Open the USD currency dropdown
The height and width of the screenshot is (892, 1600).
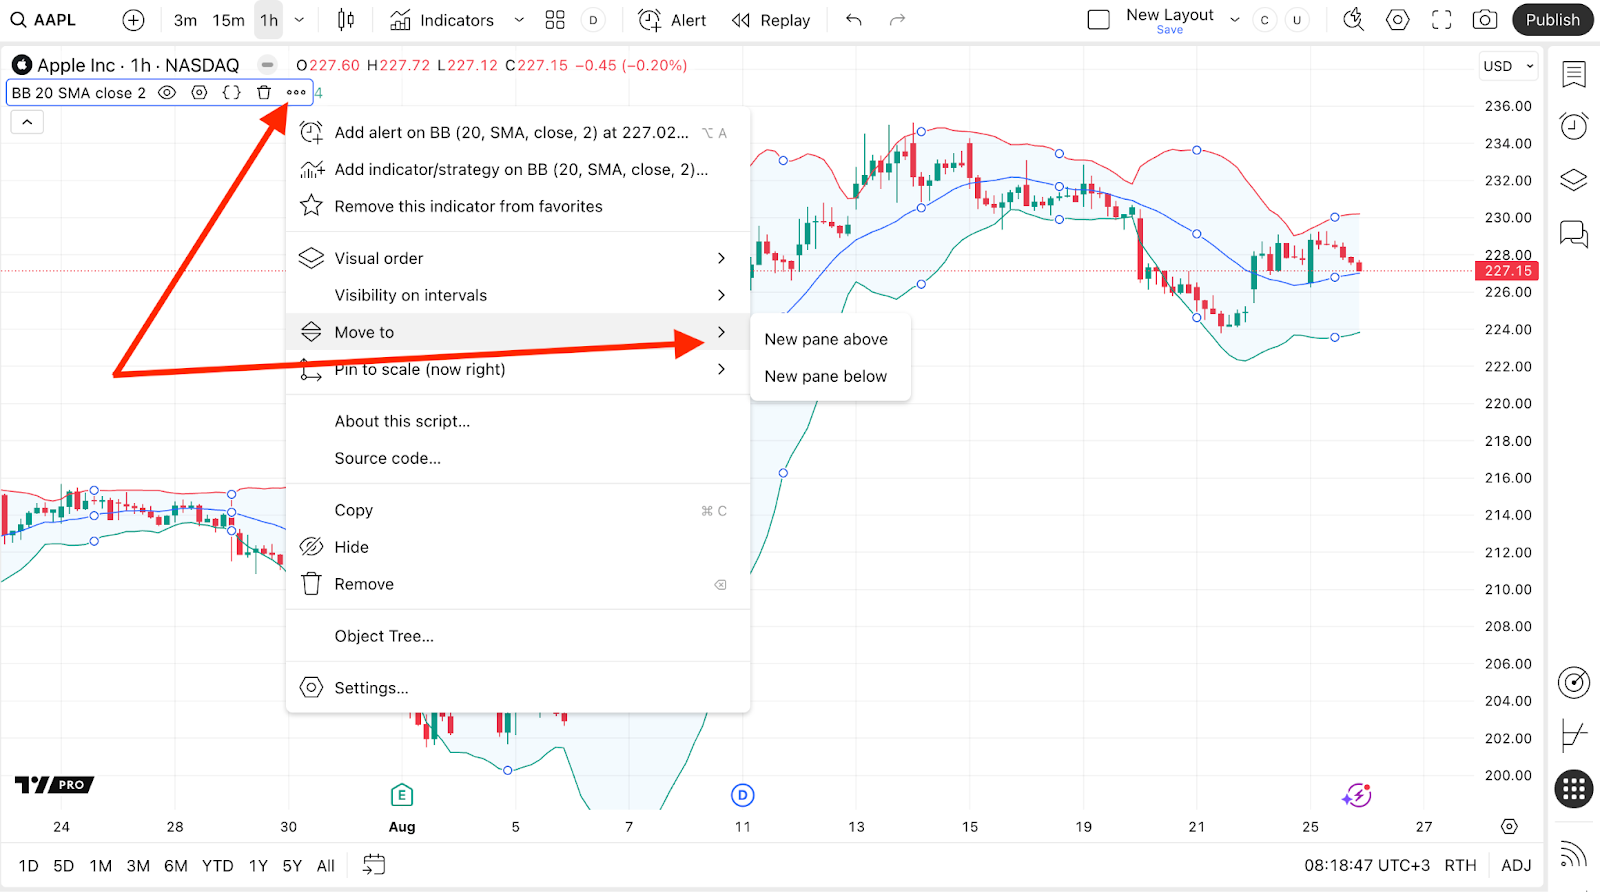pos(1507,66)
